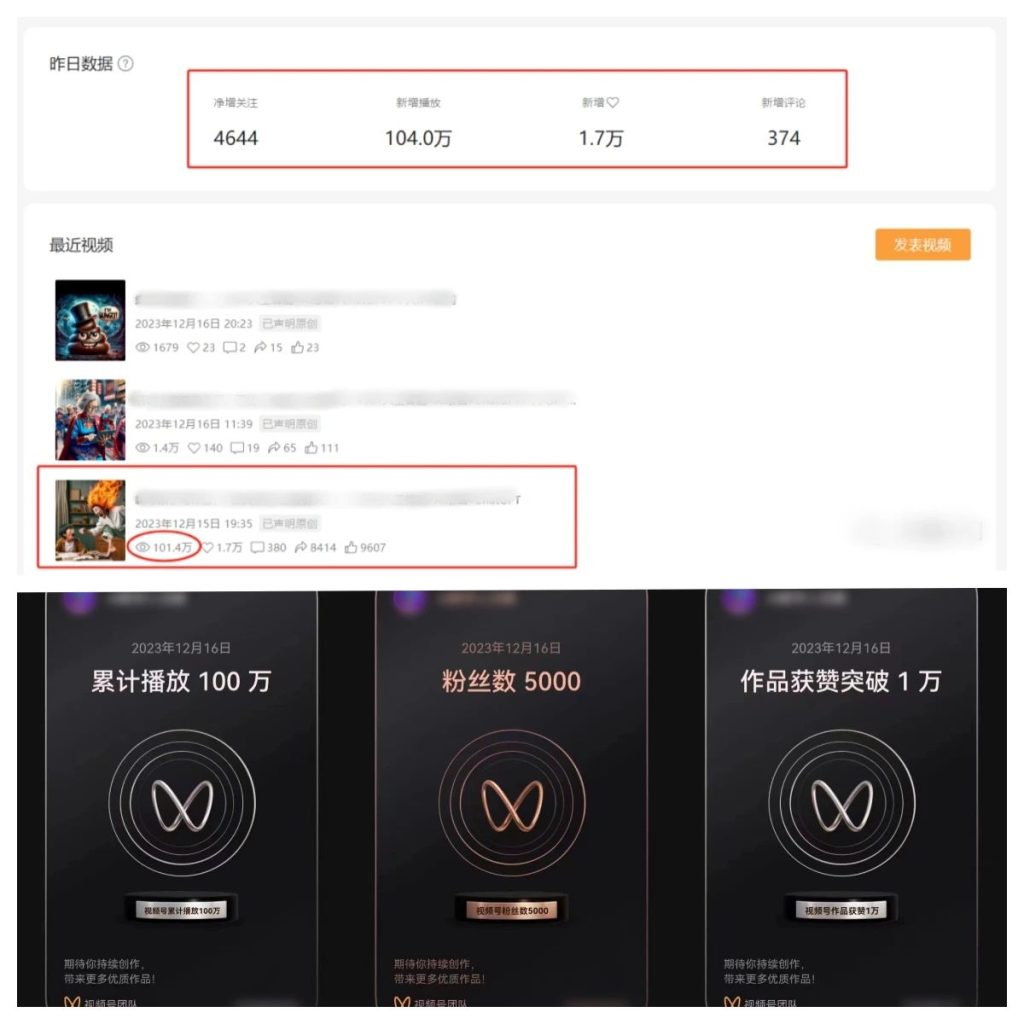Screen dimensions: 1024x1024
Task: Click the heart icon with 1.7万 likes
Action: point(207,547)
